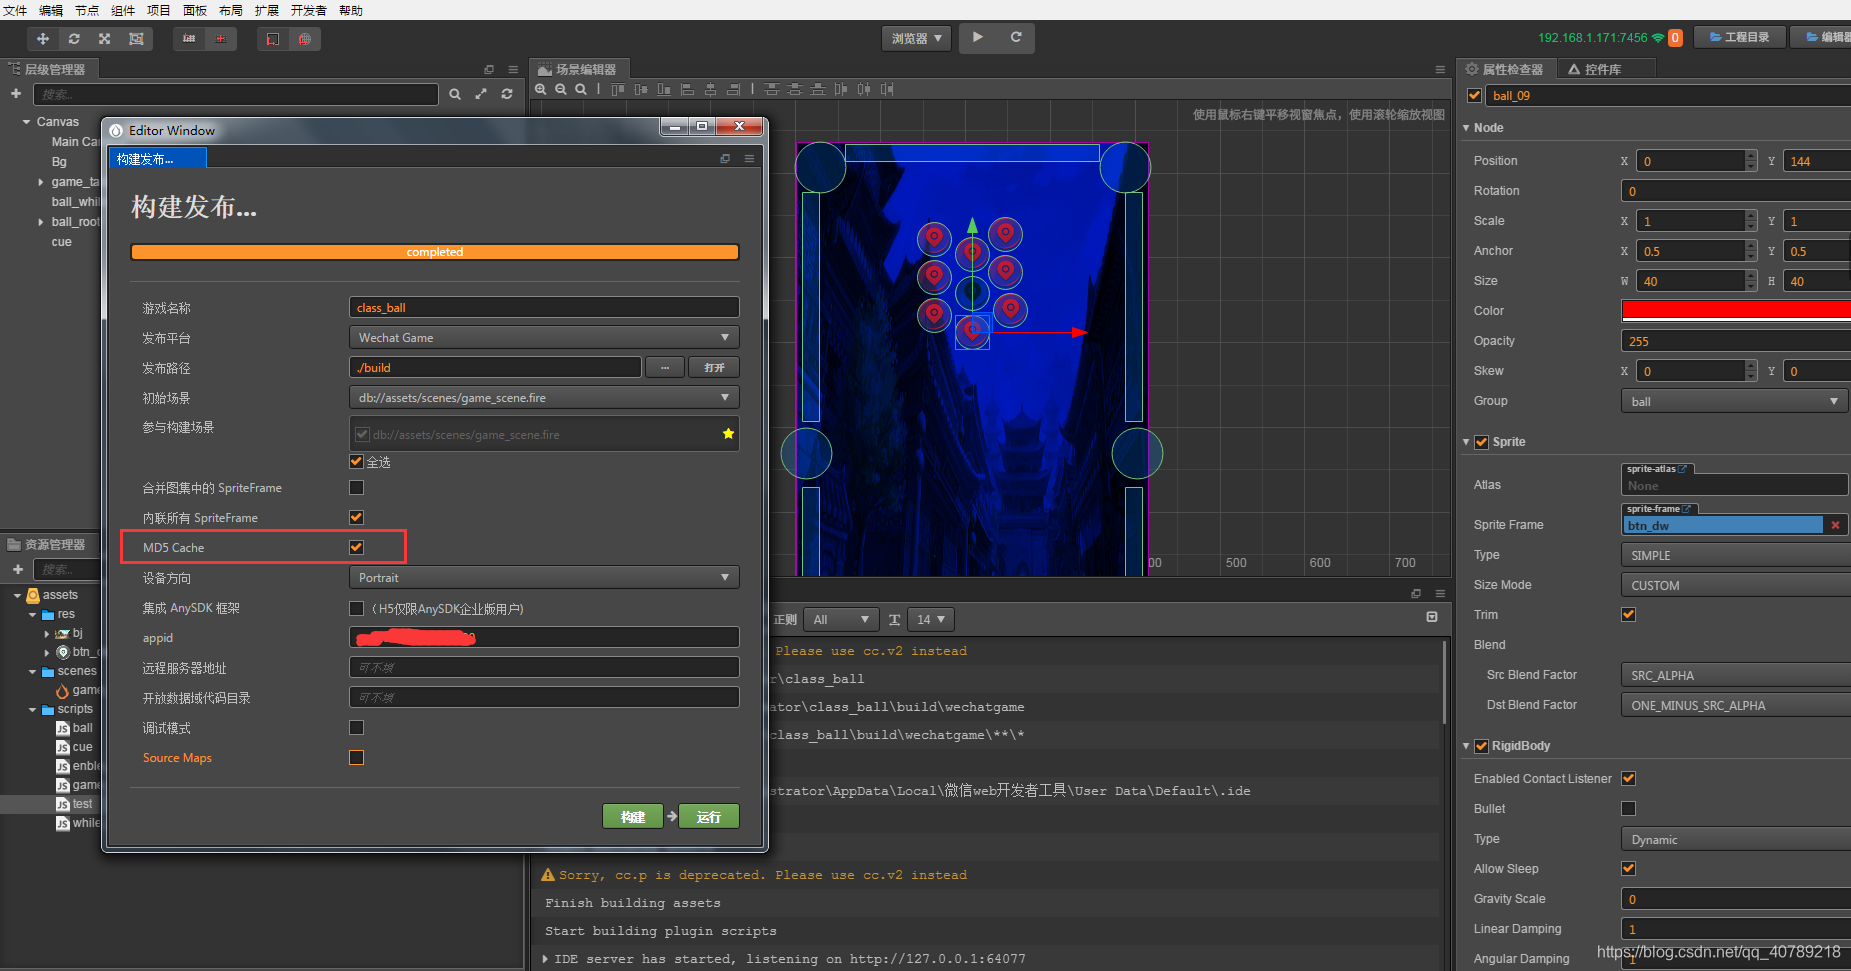Image resolution: width=1851 pixels, height=971 pixels.
Task: Zoom in the scene editor view
Action: point(541,89)
